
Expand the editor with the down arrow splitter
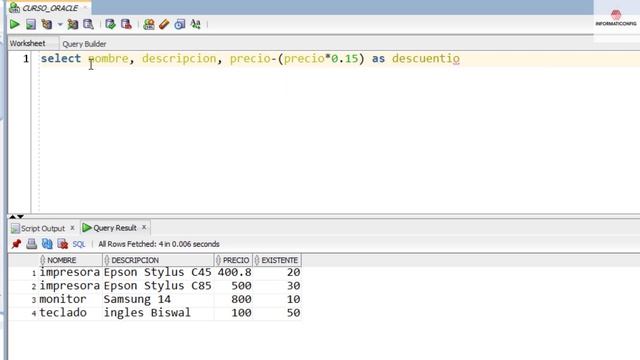pyautogui.click(x=20, y=216)
